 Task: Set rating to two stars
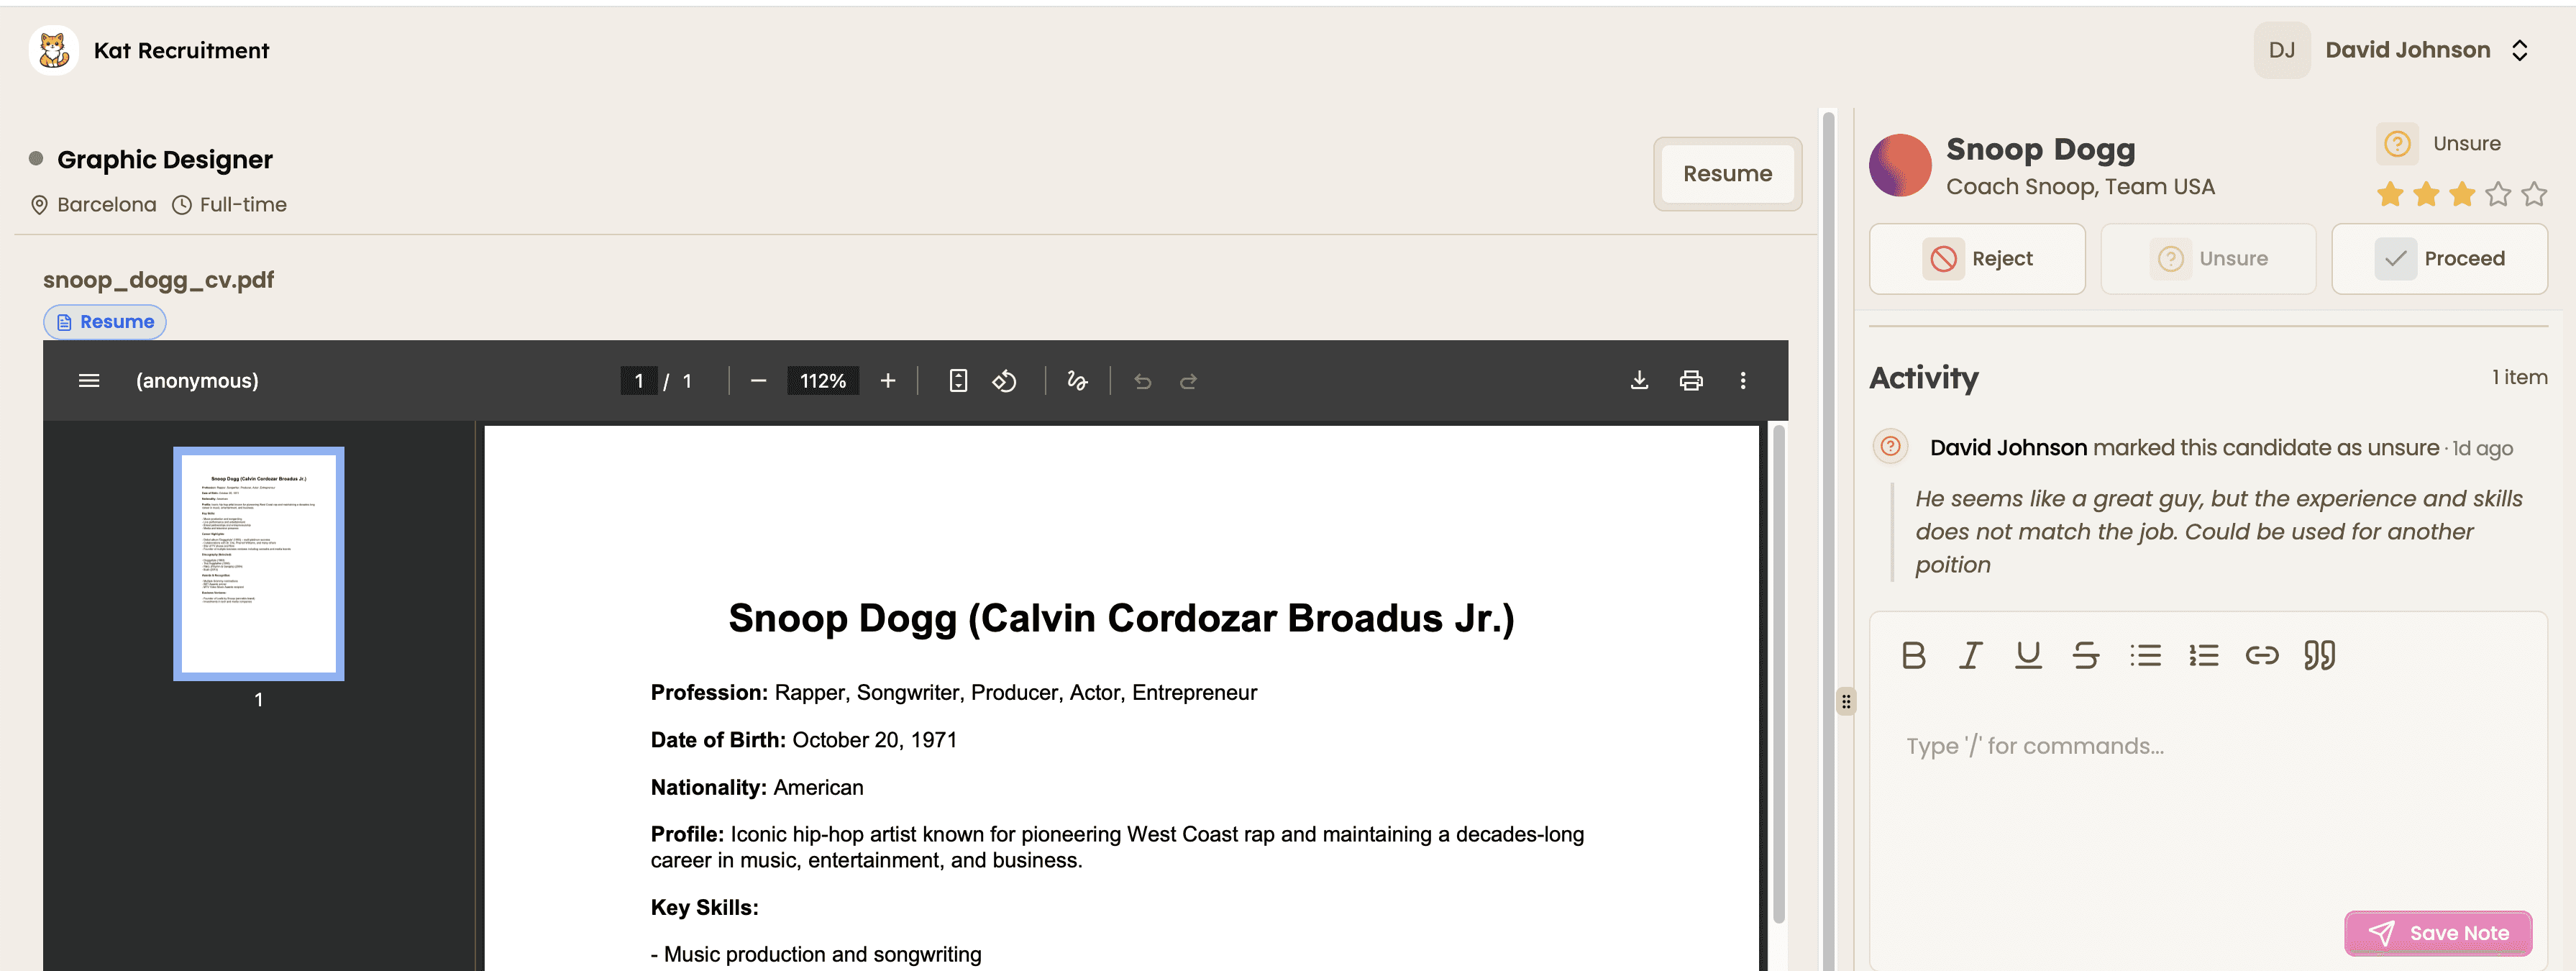click(2426, 194)
